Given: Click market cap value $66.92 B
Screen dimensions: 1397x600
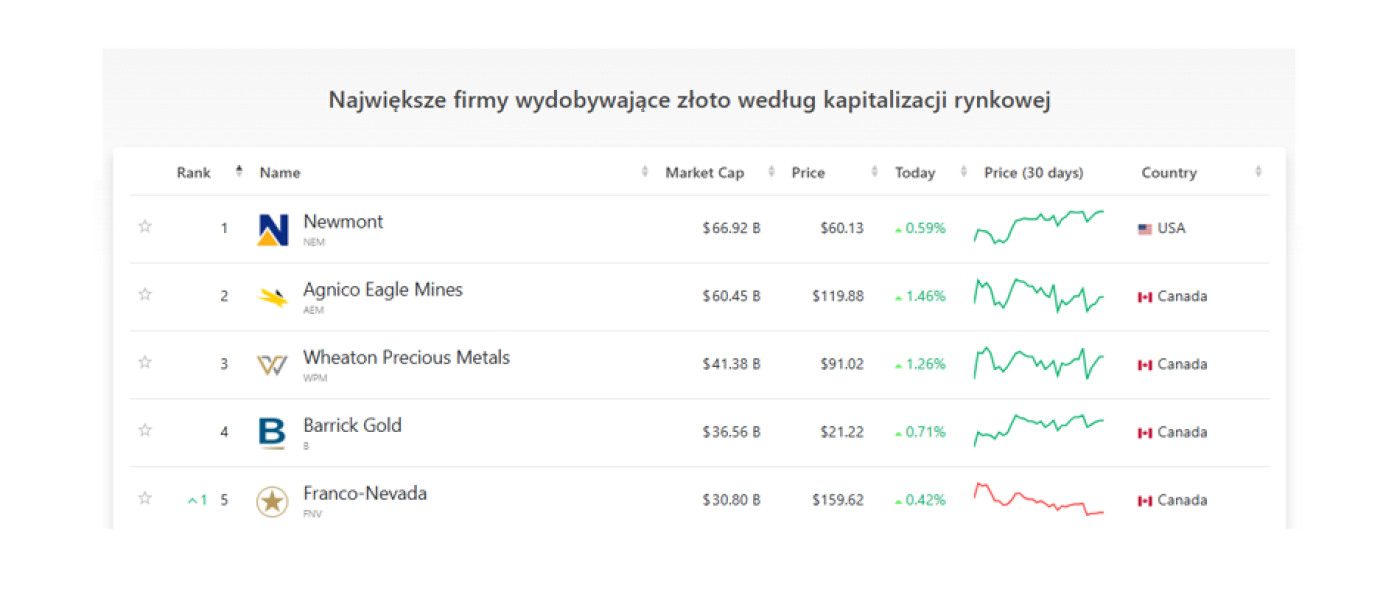Looking at the screenshot, I should coord(731,229).
